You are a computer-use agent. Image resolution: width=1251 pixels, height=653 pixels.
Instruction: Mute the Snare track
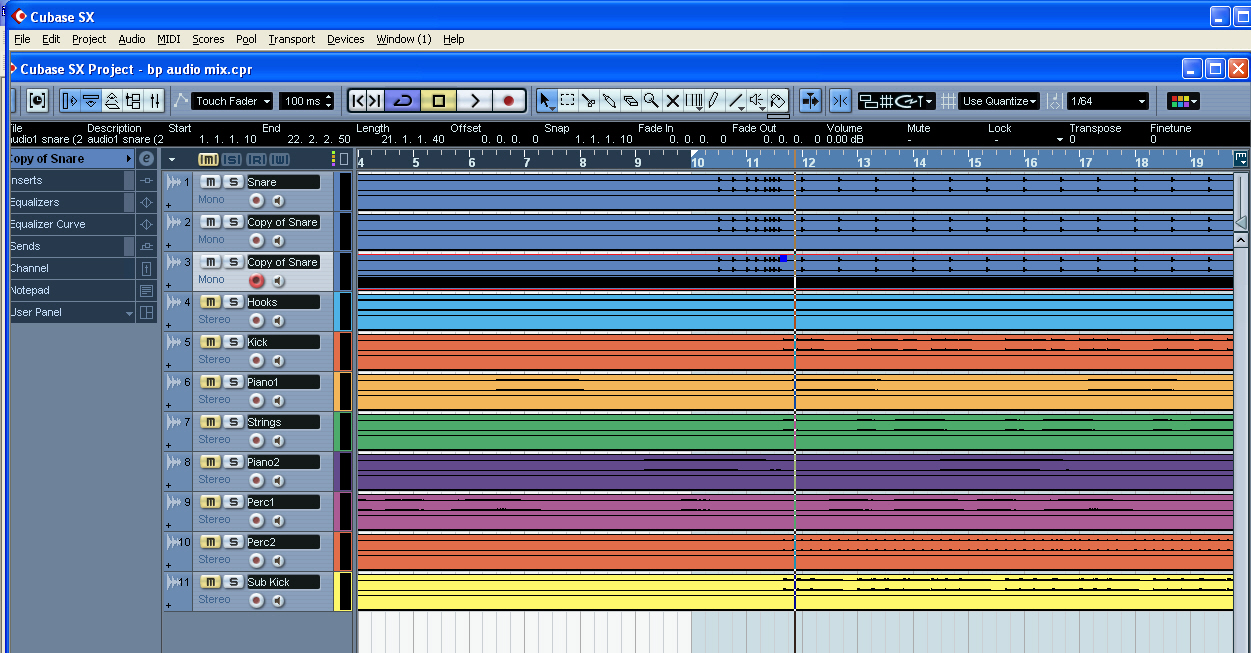(x=210, y=182)
